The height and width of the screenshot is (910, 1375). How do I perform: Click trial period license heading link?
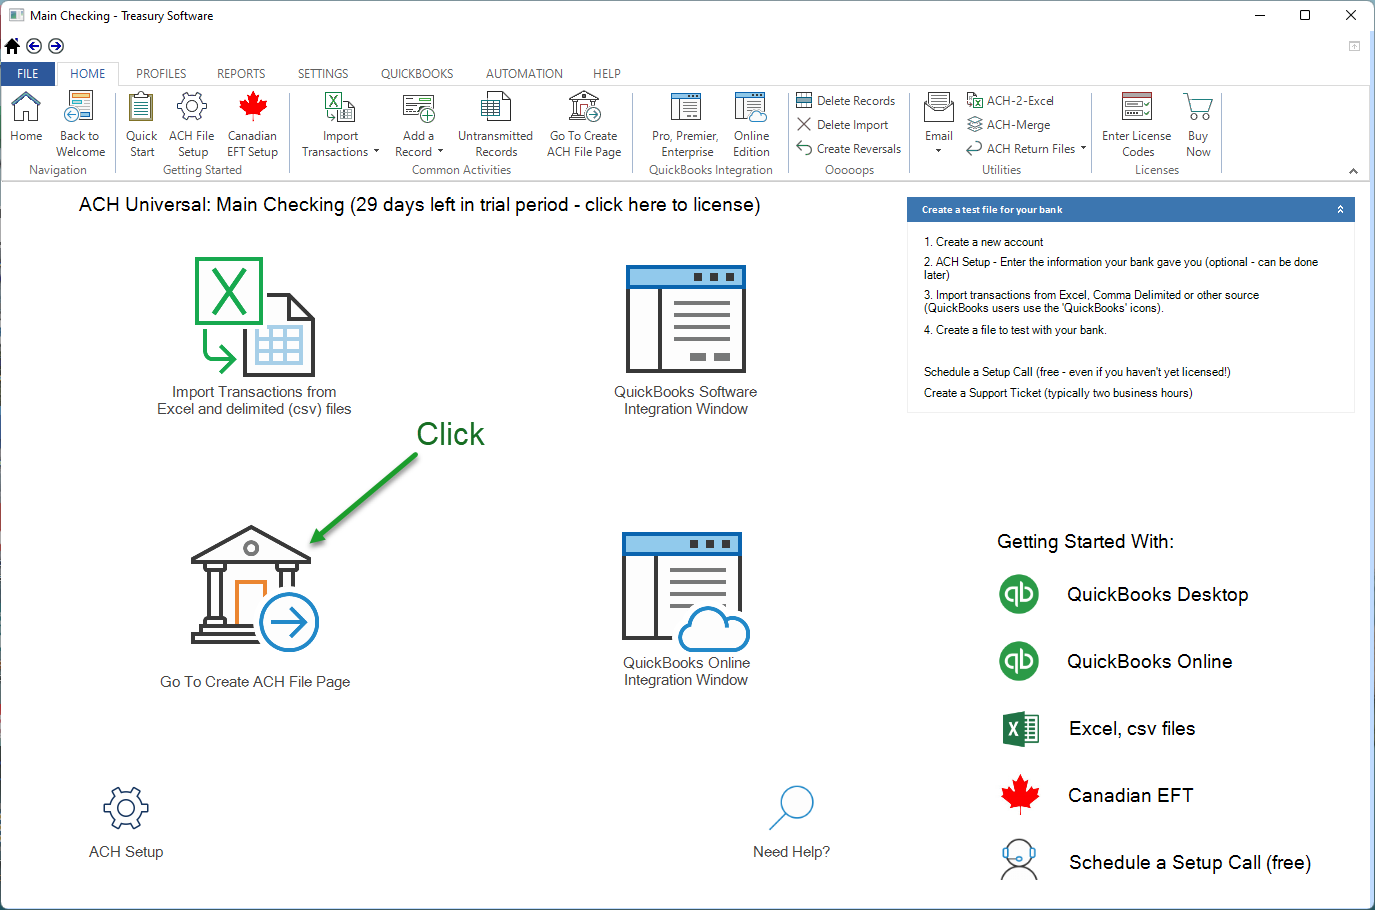point(420,205)
